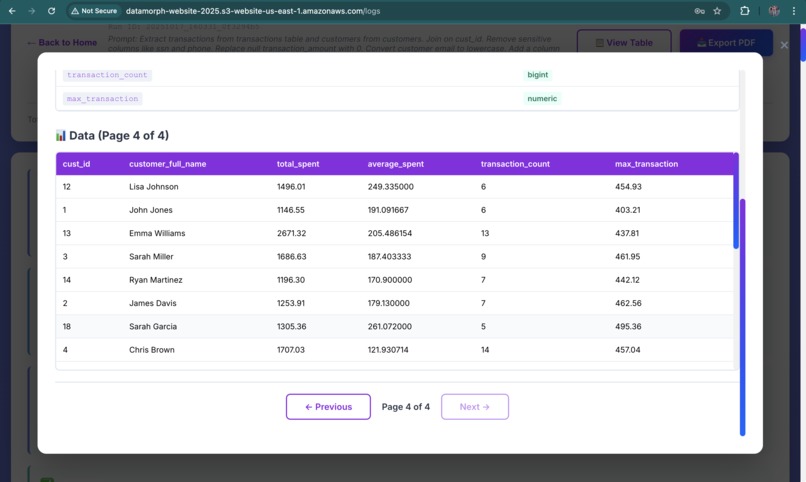Click the Page 4 of 4 pagination label
The height and width of the screenshot is (482, 806).
[x=406, y=406]
